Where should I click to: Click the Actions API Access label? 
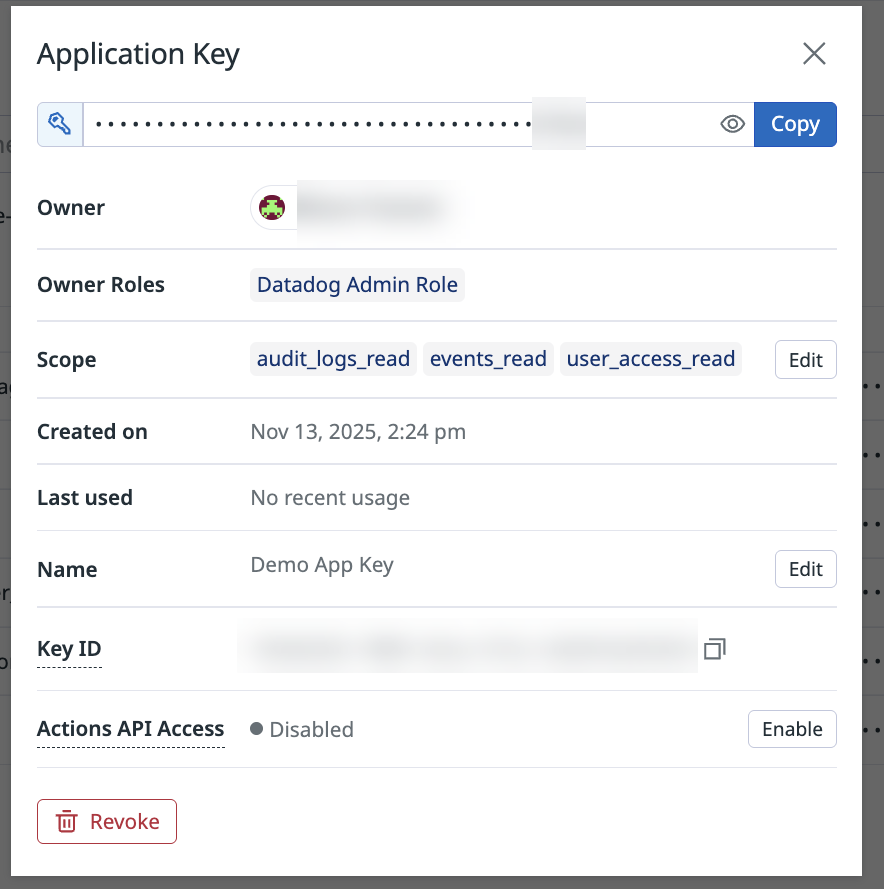coord(130,729)
